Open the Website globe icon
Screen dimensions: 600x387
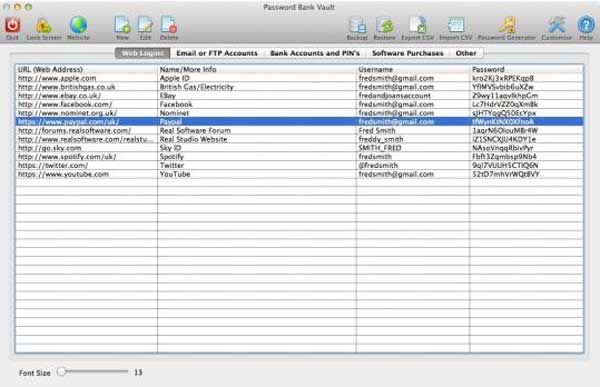pos(78,25)
